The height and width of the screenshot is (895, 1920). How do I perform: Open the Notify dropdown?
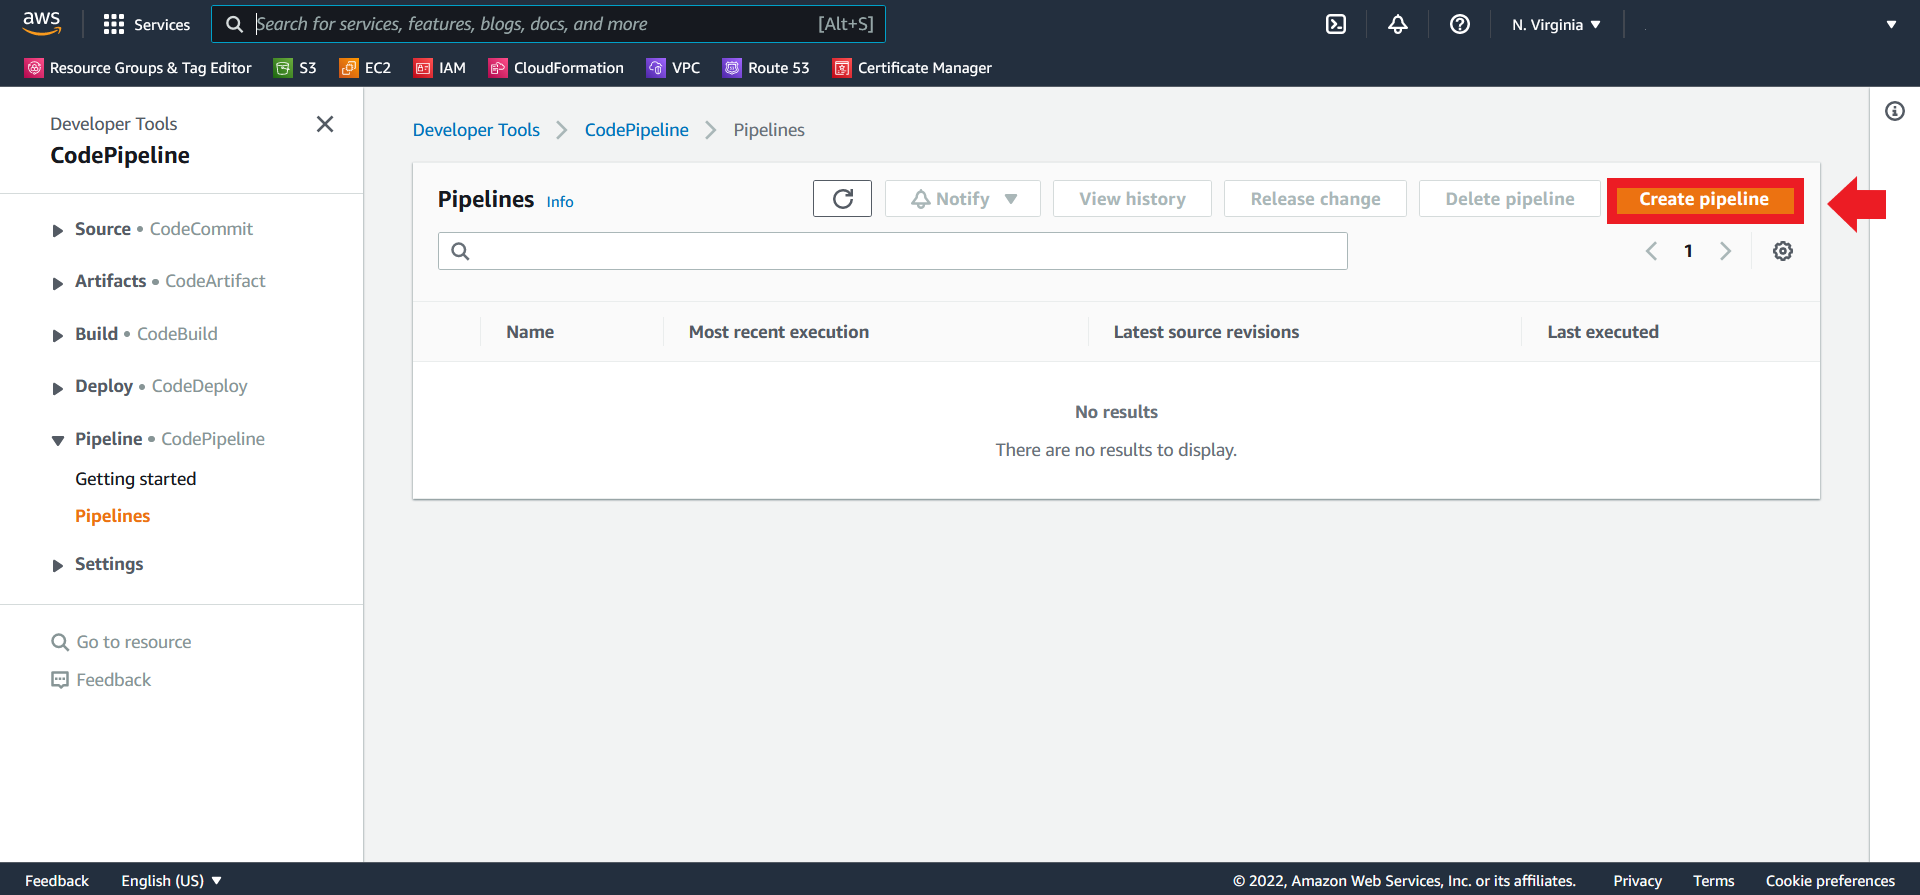963,198
